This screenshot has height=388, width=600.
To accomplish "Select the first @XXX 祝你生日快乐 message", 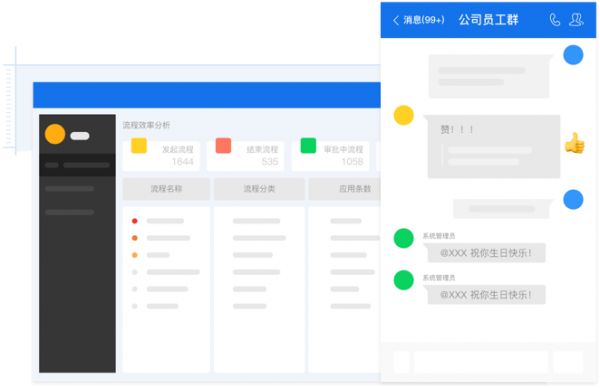I will click(x=486, y=253).
